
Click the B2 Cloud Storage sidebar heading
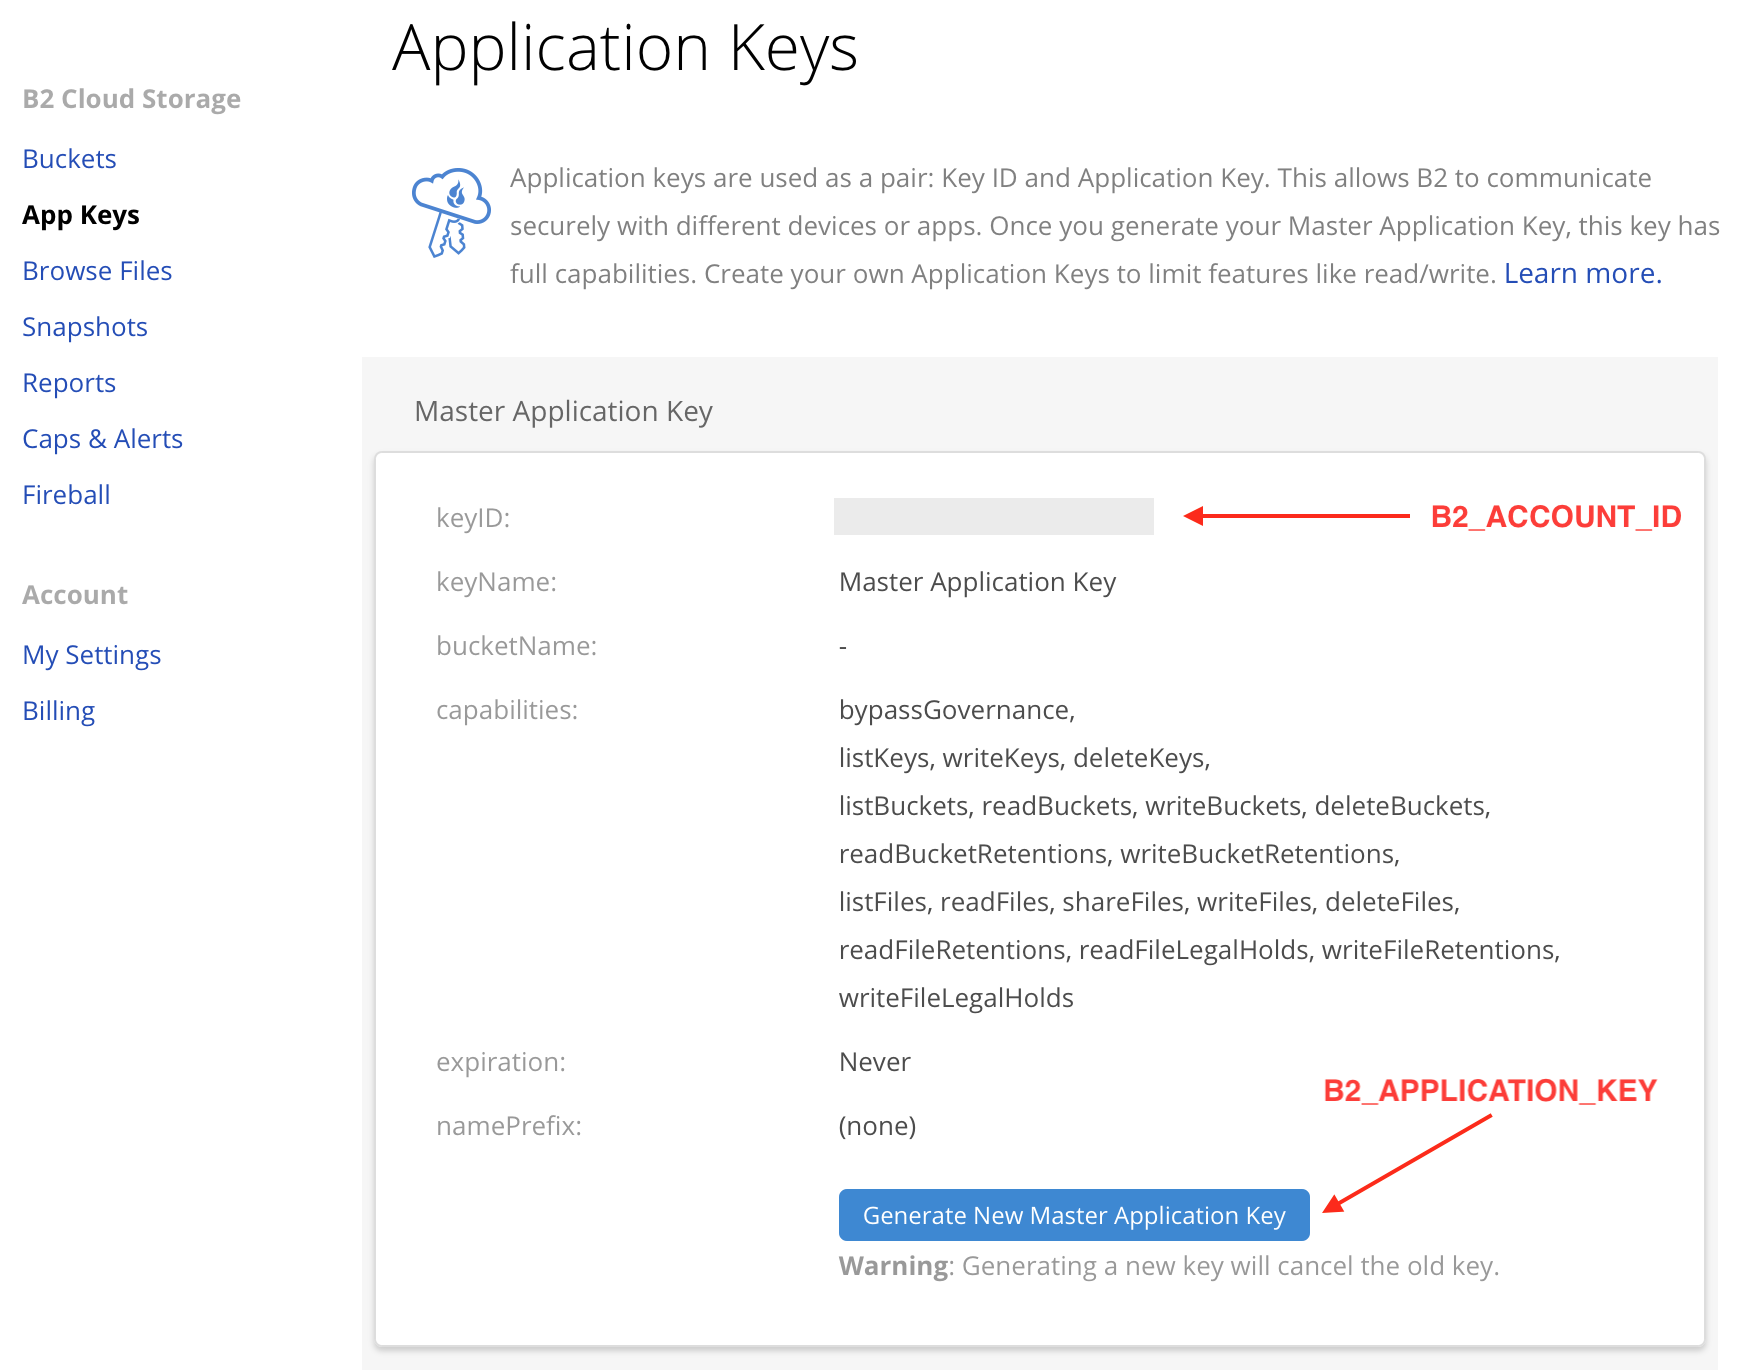point(131,99)
